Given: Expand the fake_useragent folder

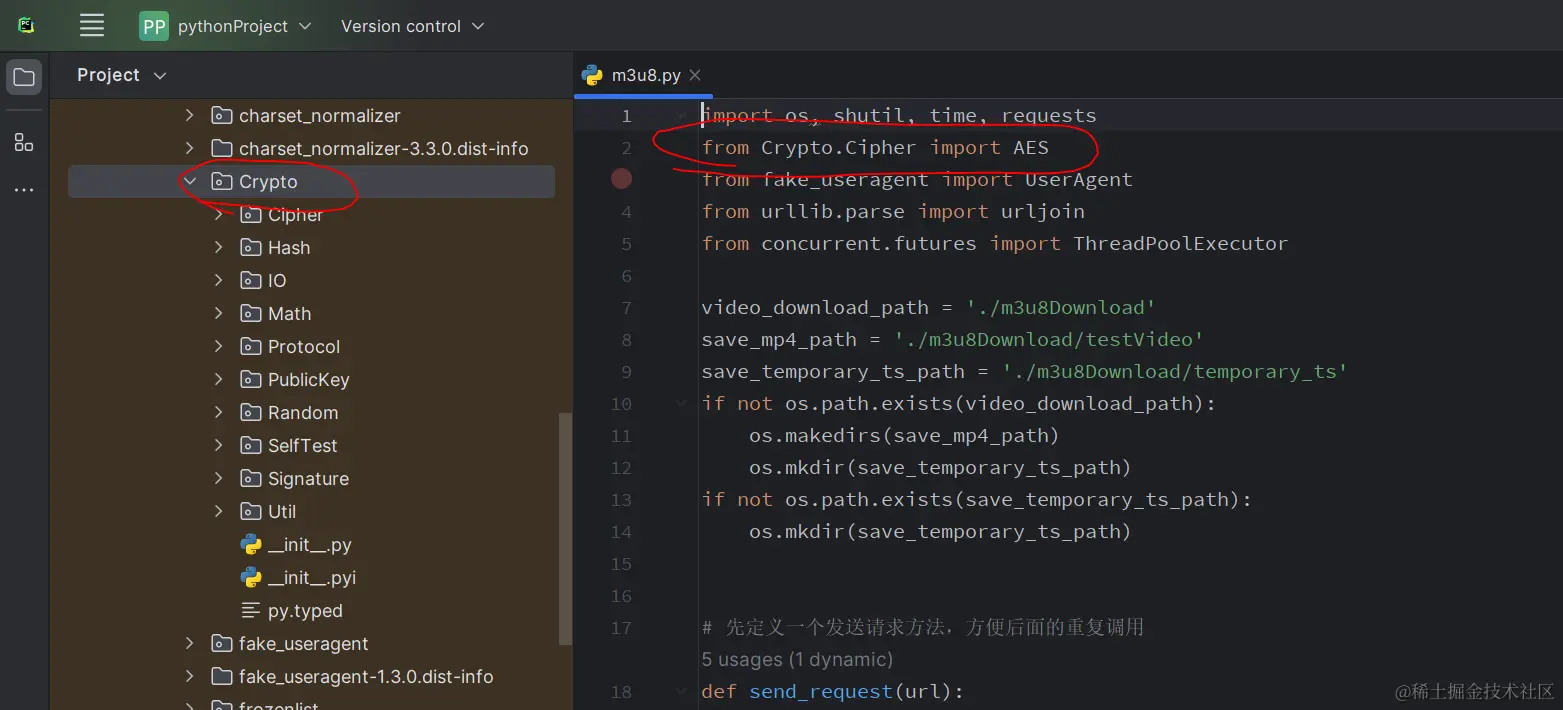Looking at the screenshot, I should click(189, 643).
